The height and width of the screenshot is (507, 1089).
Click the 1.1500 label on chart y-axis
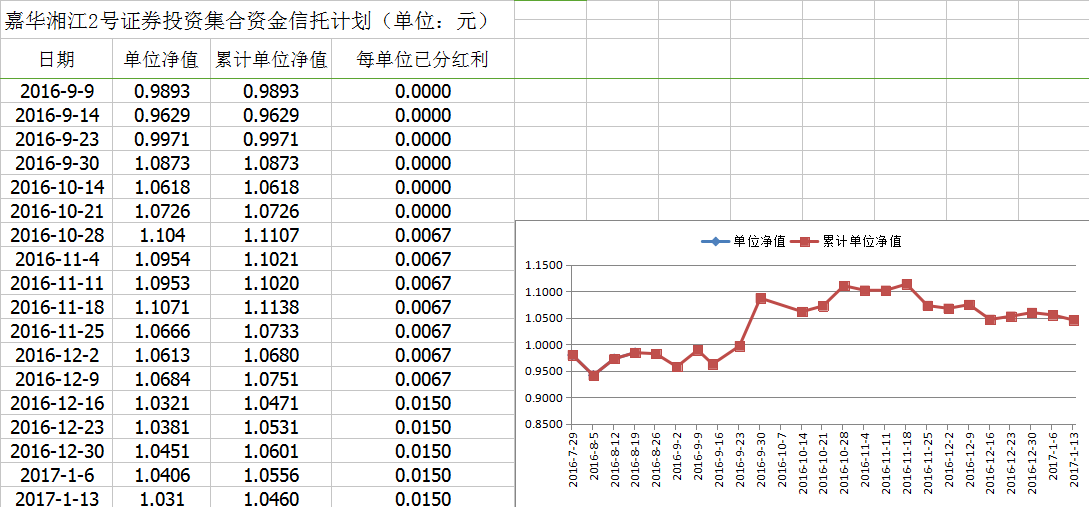click(x=543, y=266)
